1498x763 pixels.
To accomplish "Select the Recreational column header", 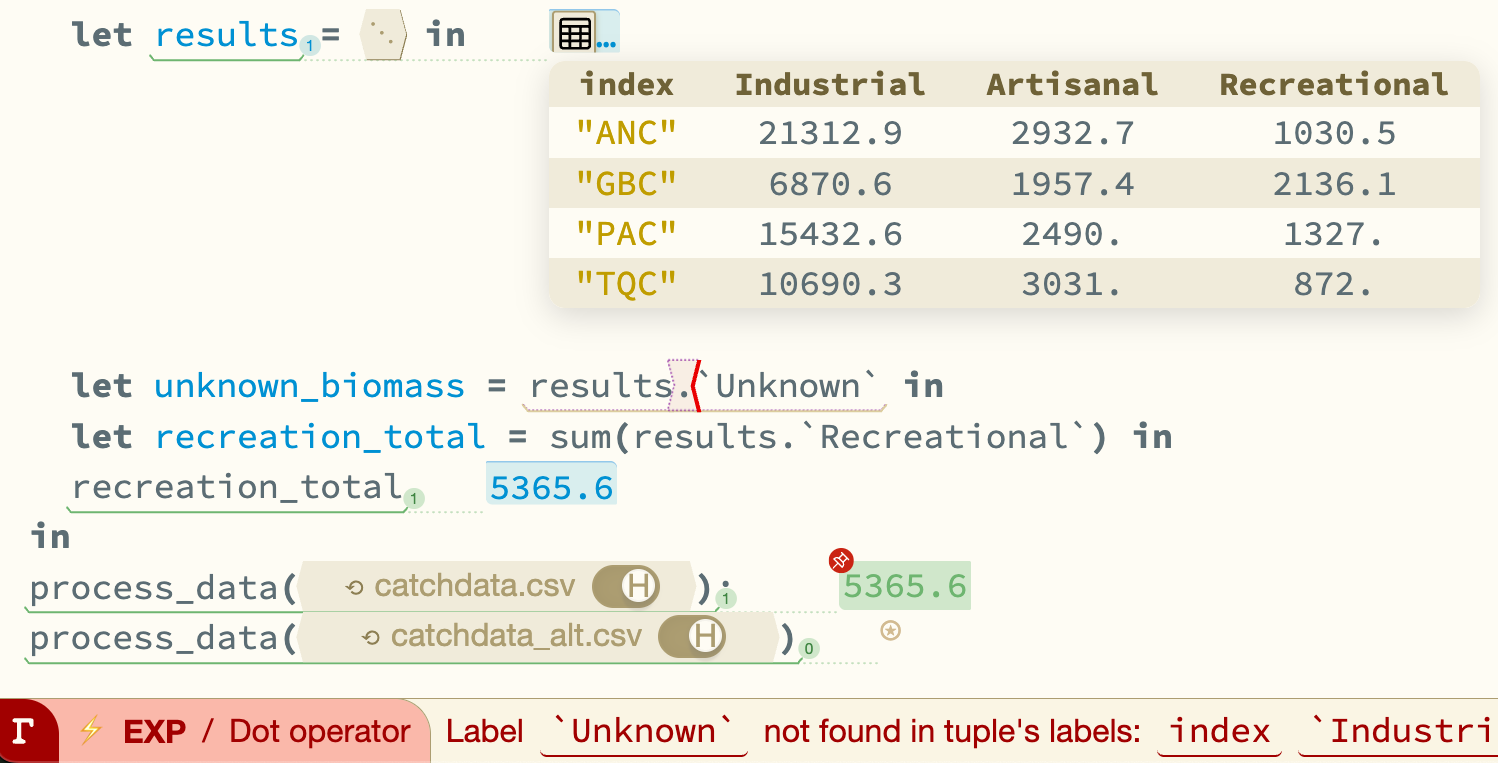I will tap(1334, 85).
